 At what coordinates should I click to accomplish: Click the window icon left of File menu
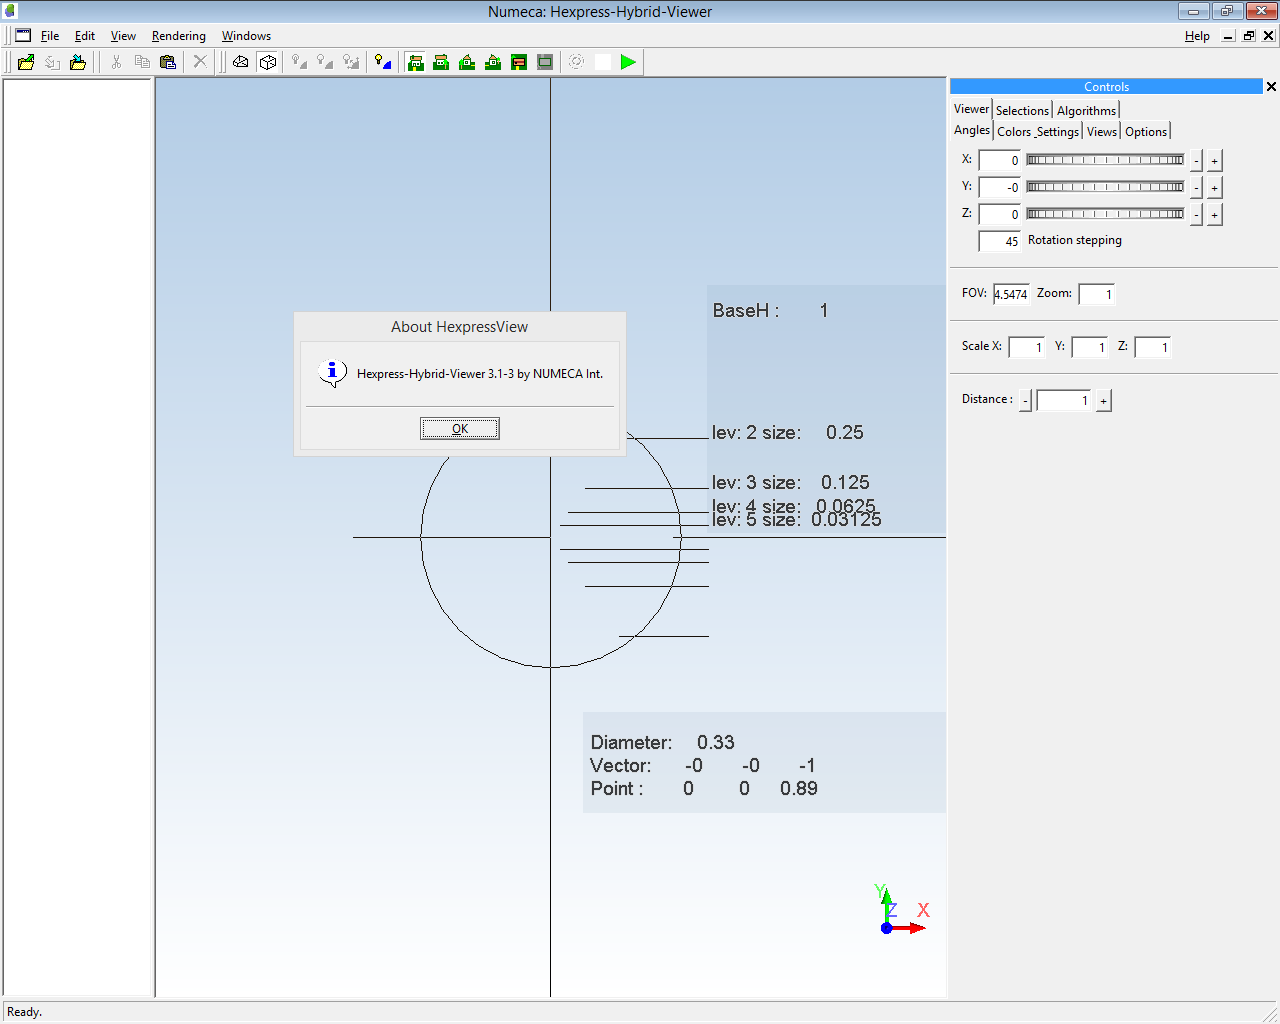23,35
